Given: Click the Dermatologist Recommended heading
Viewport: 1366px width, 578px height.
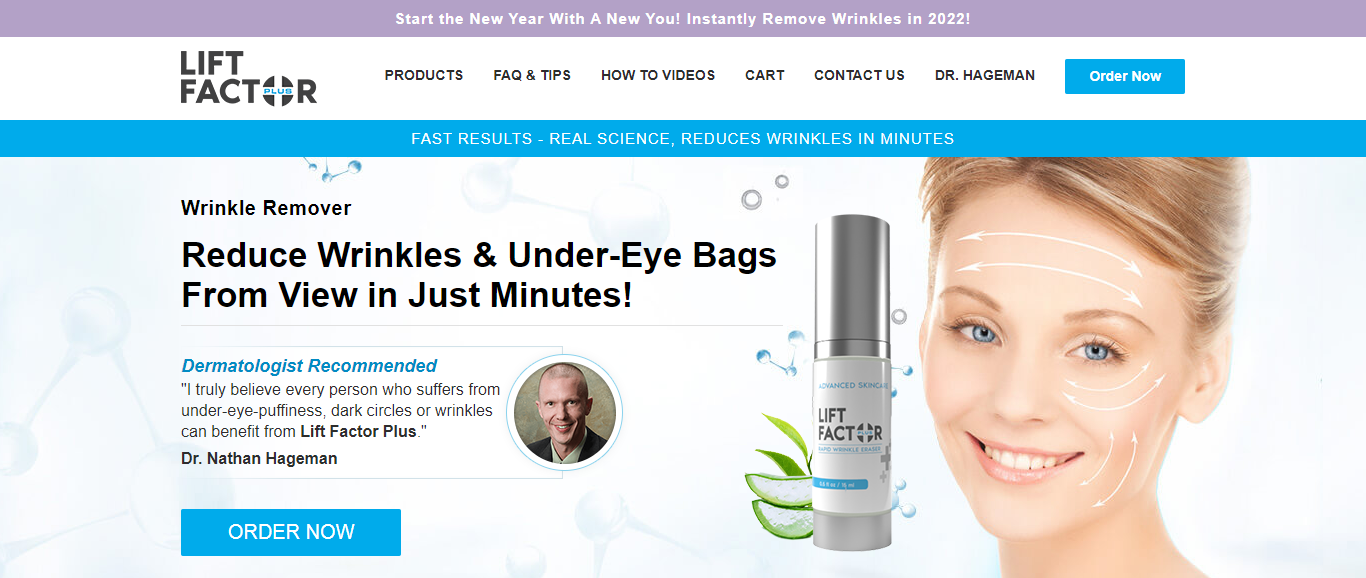Looking at the screenshot, I should point(309,366).
